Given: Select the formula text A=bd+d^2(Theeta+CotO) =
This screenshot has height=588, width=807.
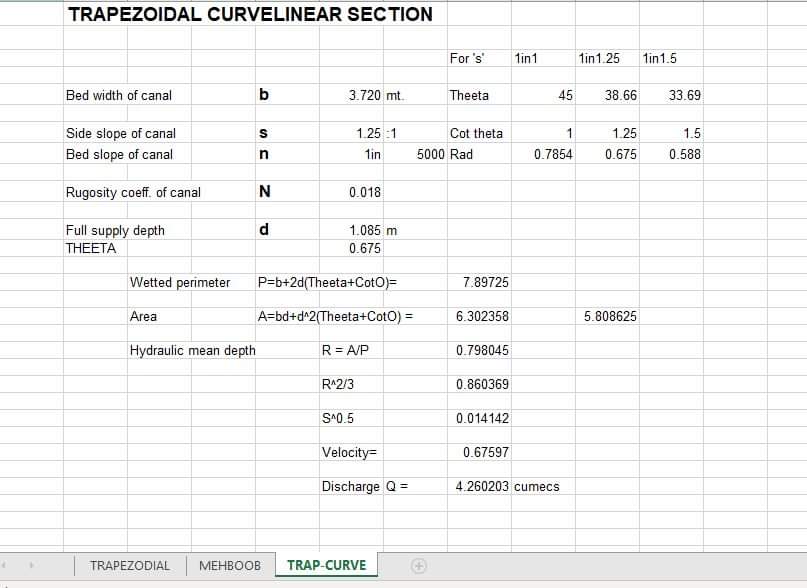Looking at the screenshot, I should [x=335, y=316].
